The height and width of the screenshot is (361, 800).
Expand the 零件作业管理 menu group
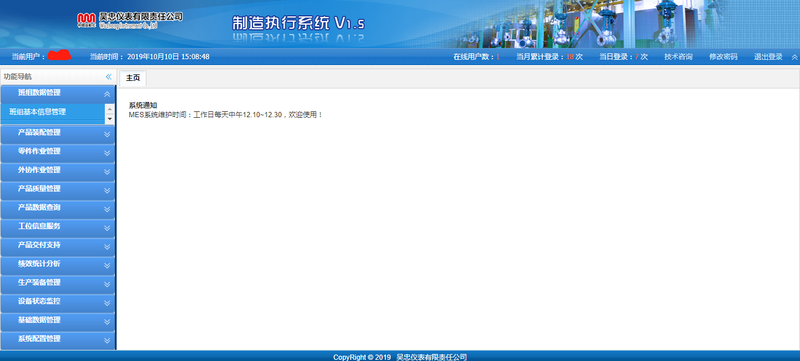click(x=58, y=152)
